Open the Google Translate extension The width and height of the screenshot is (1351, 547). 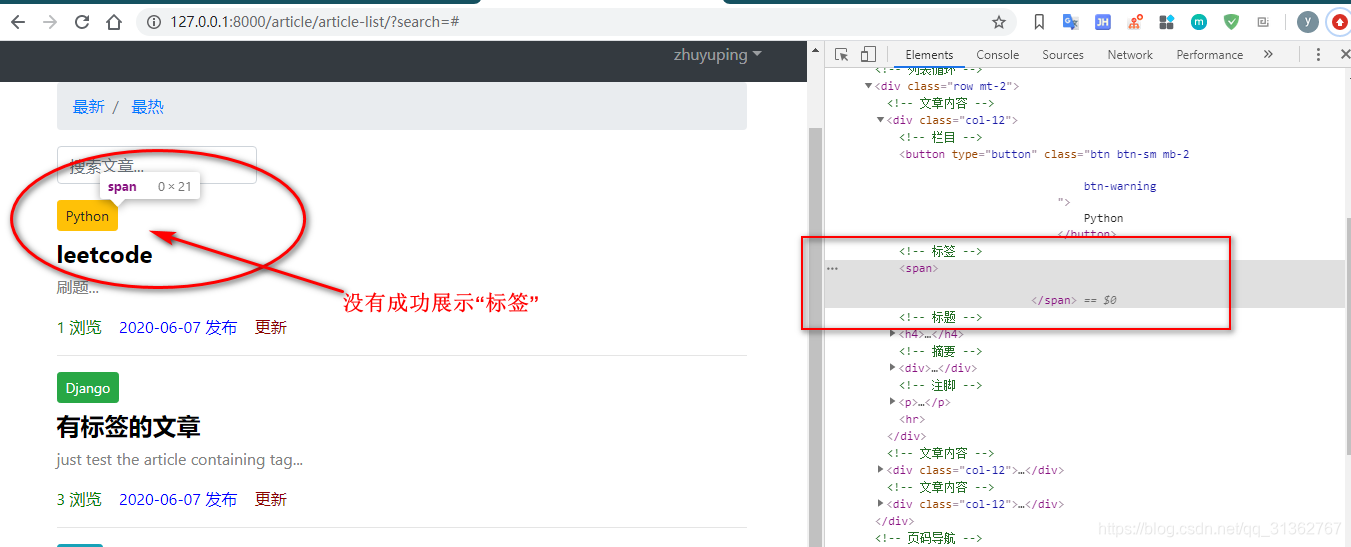pyautogui.click(x=1070, y=21)
